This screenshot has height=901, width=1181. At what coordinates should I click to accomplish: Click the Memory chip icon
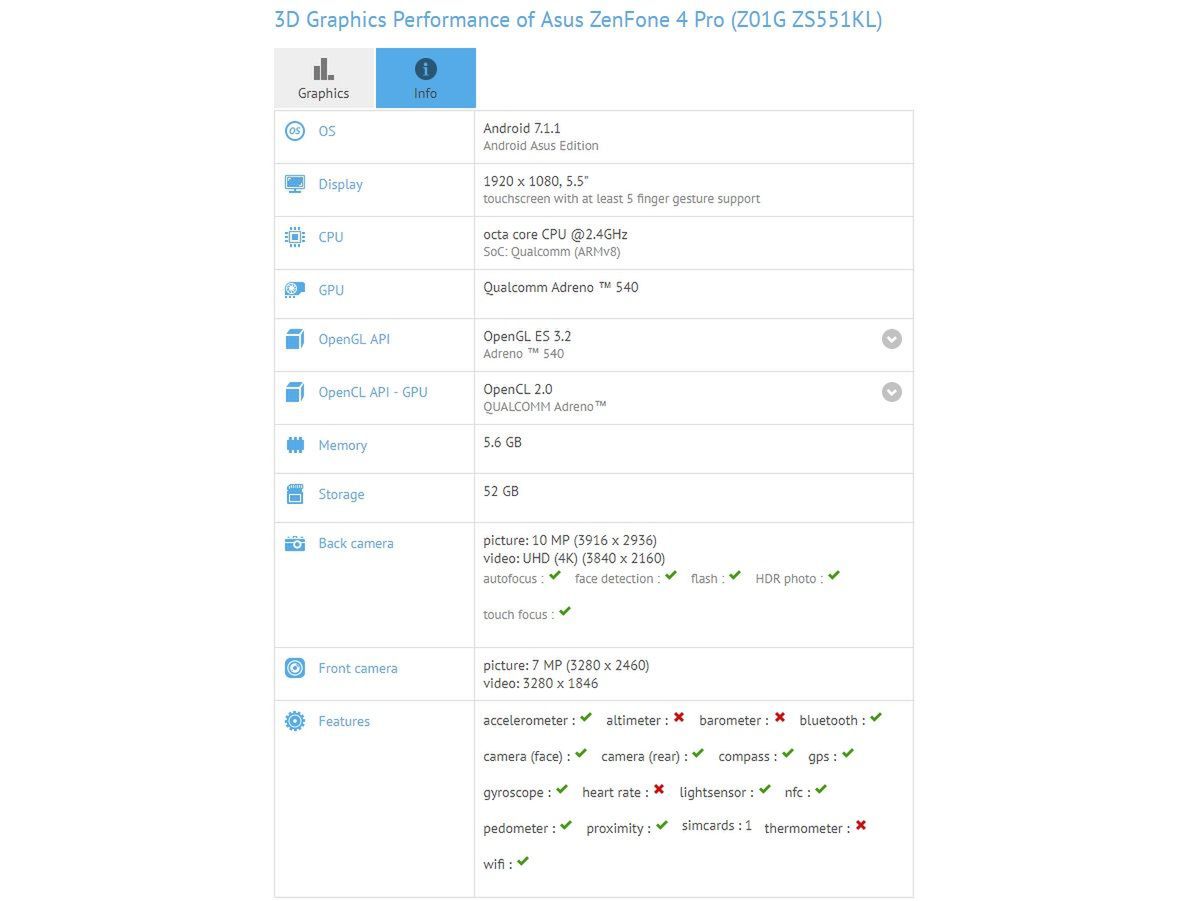(294, 445)
